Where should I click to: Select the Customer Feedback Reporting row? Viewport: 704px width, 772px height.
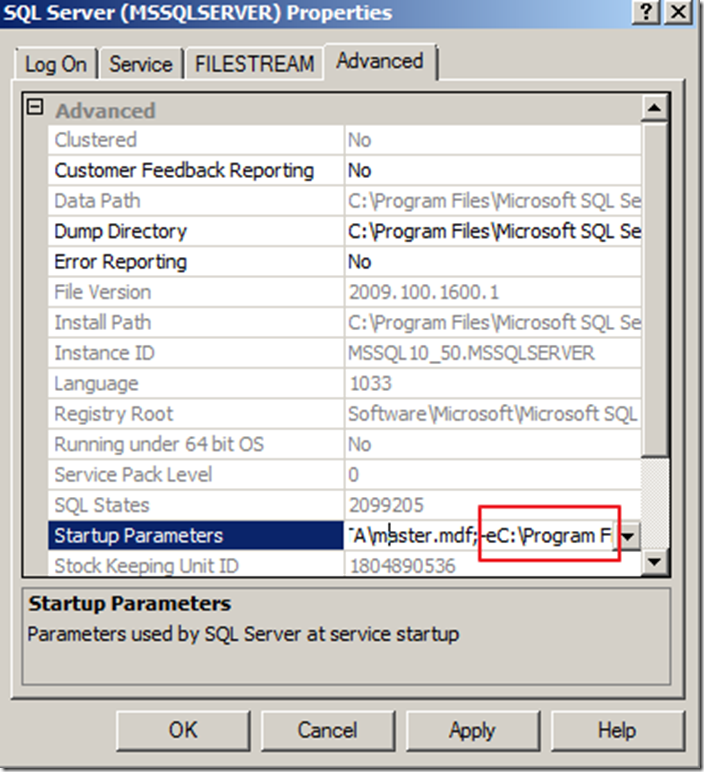(345, 170)
